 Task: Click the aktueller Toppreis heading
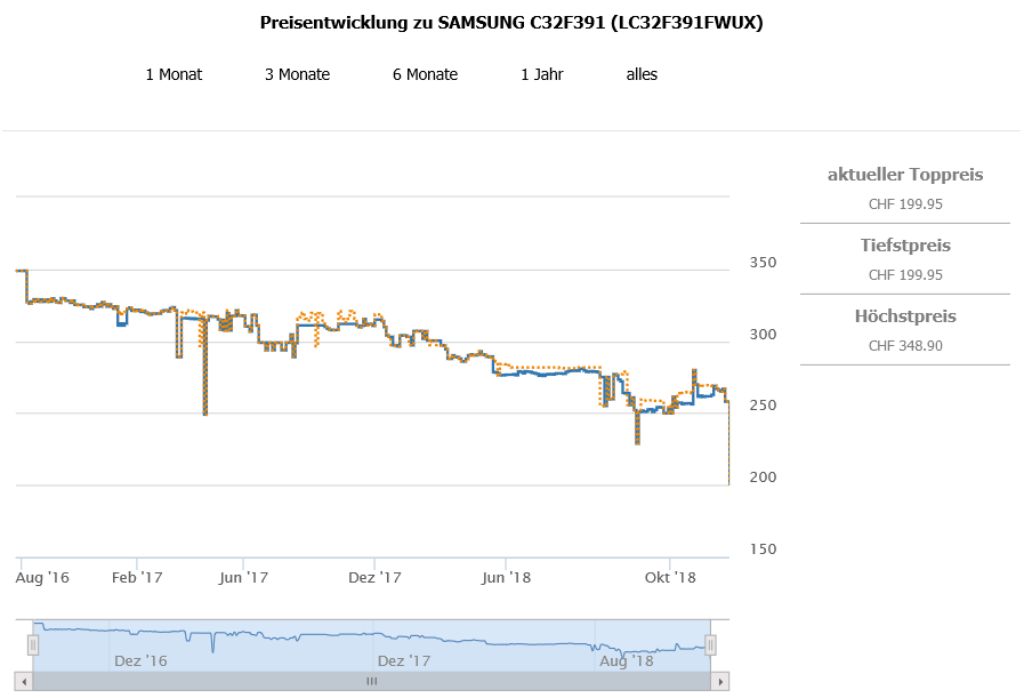point(905,175)
